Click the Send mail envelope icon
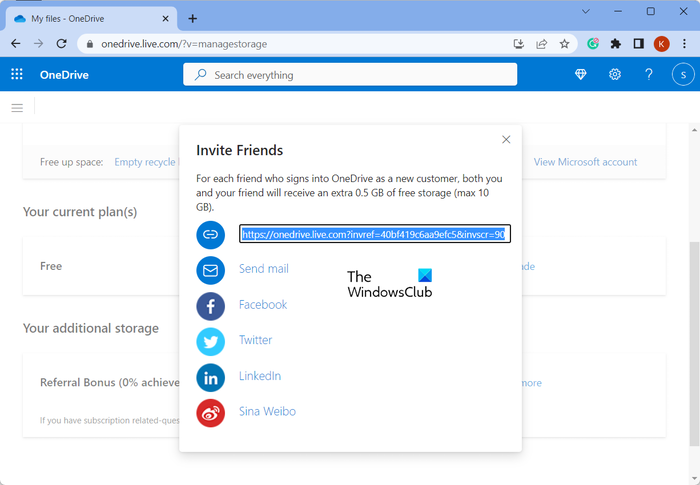The height and width of the screenshot is (485, 700). click(x=210, y=271)
